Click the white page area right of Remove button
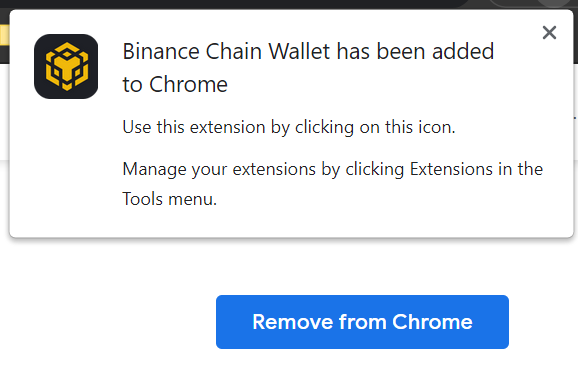 543,322
